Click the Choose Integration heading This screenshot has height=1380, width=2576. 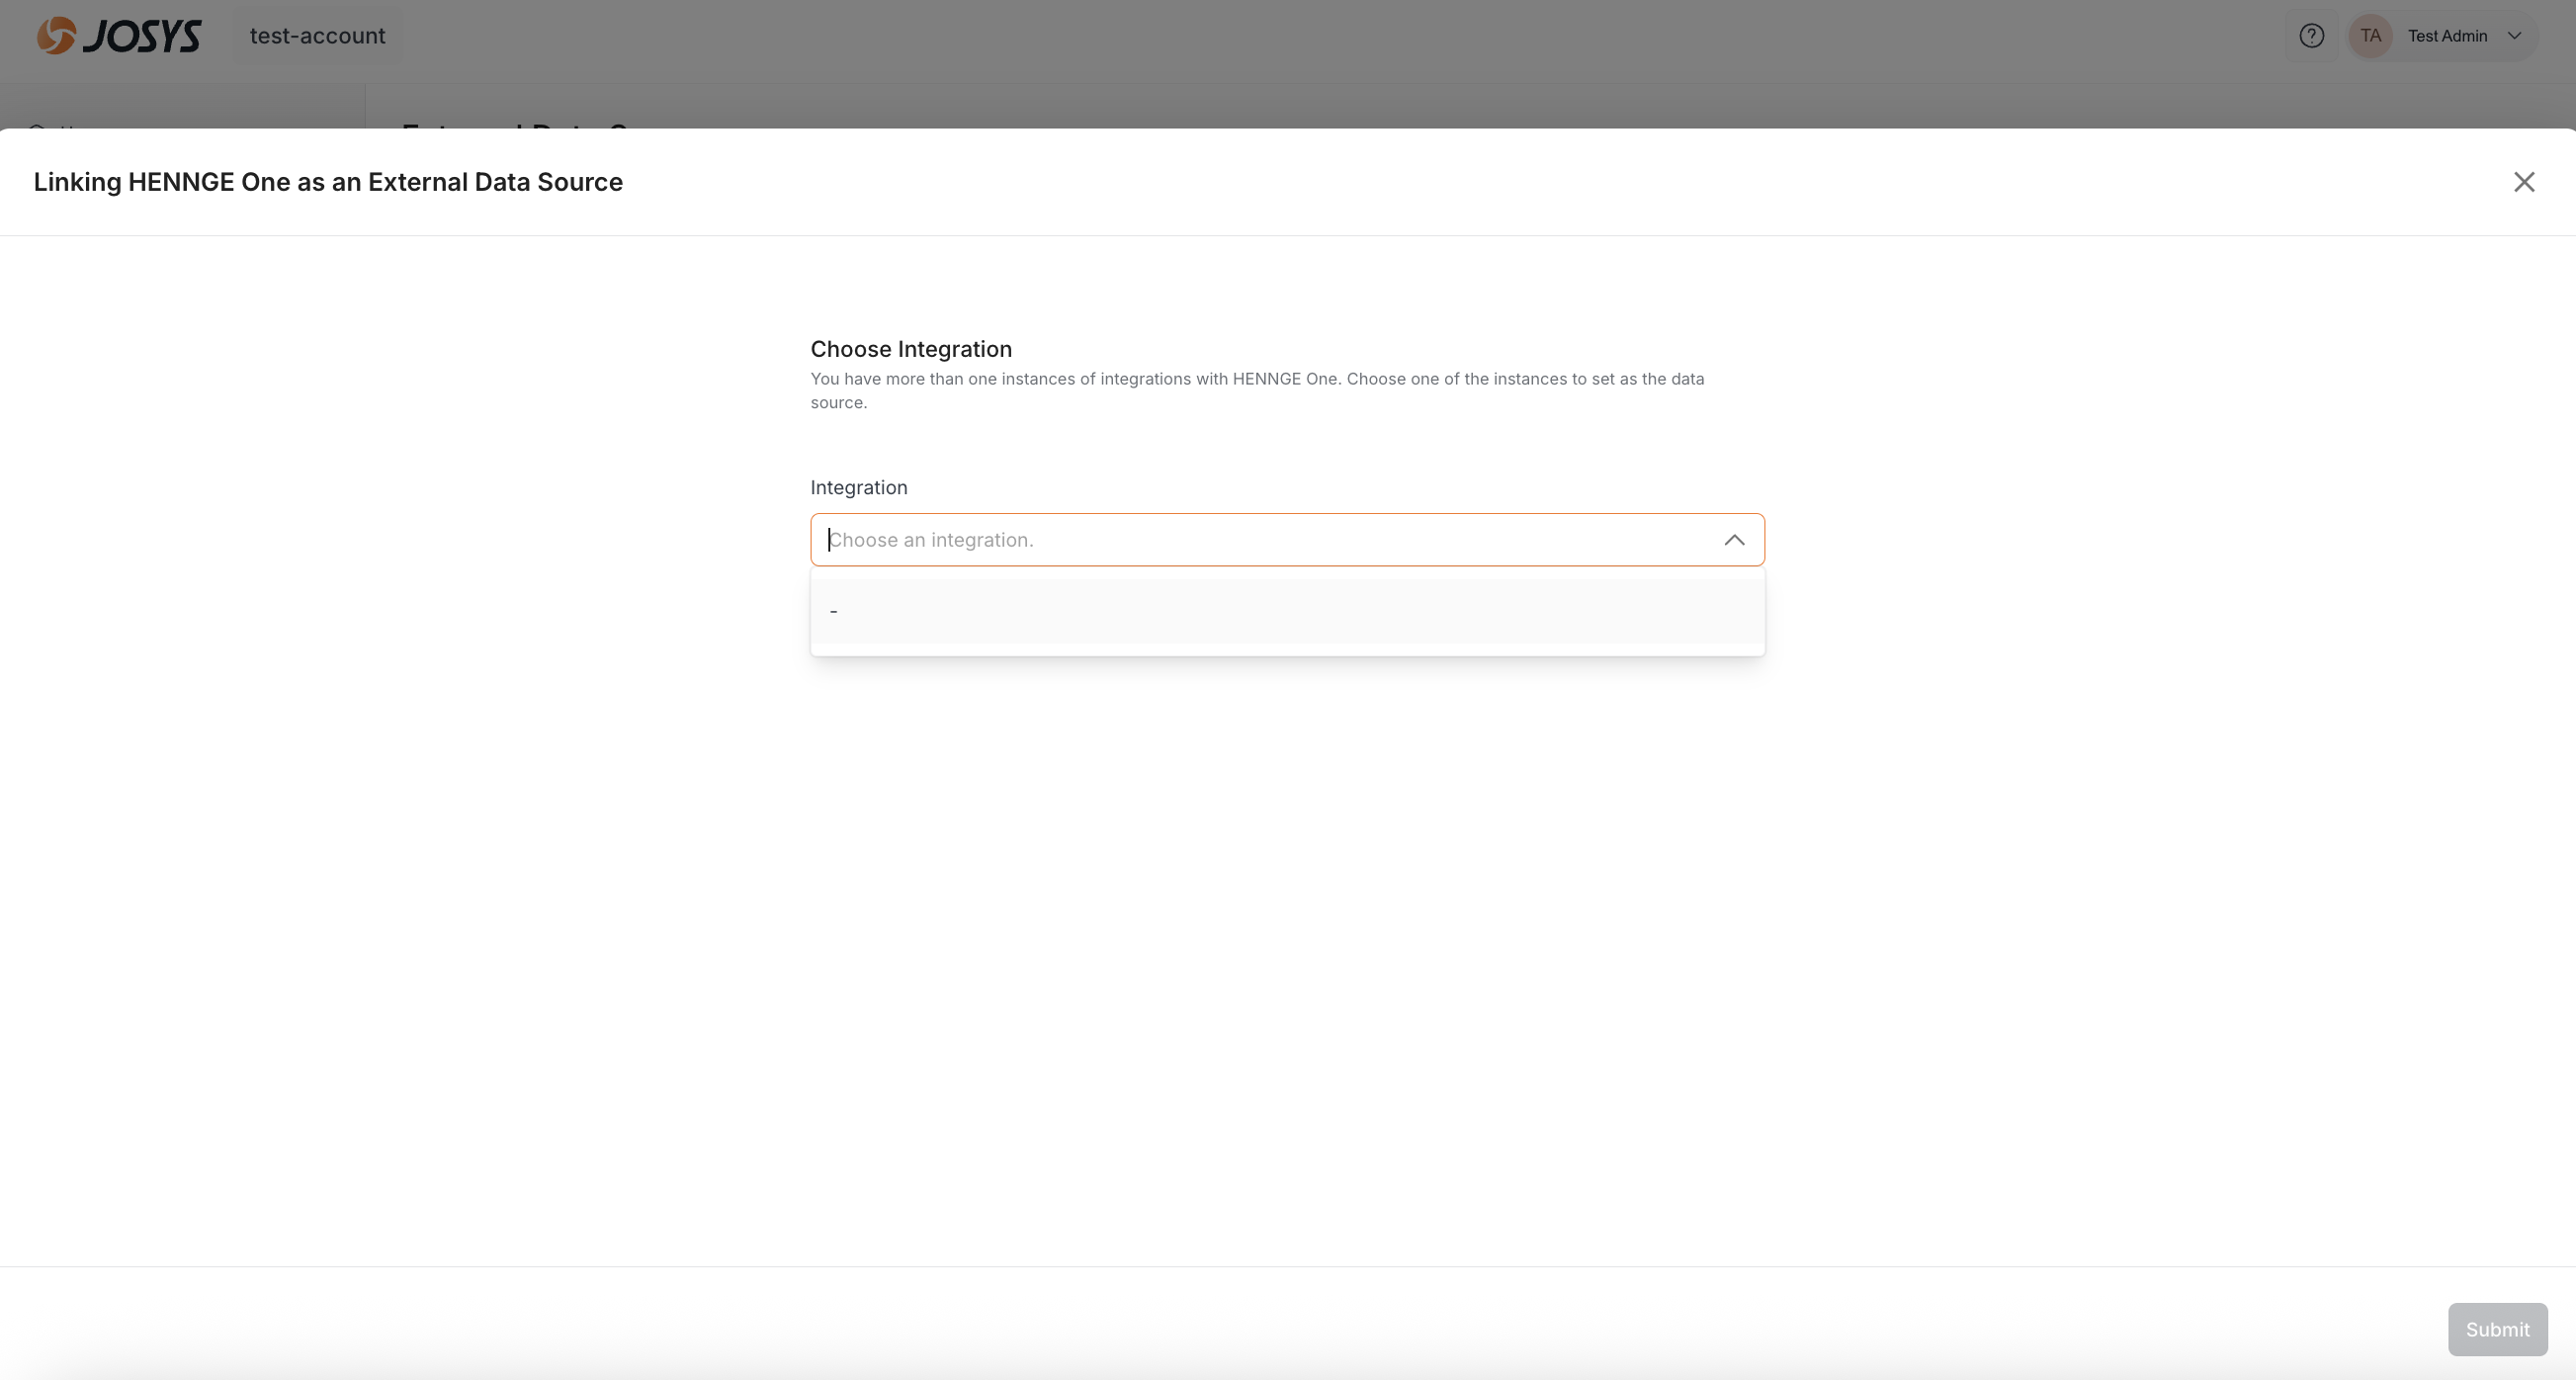[x=910, y=349]
